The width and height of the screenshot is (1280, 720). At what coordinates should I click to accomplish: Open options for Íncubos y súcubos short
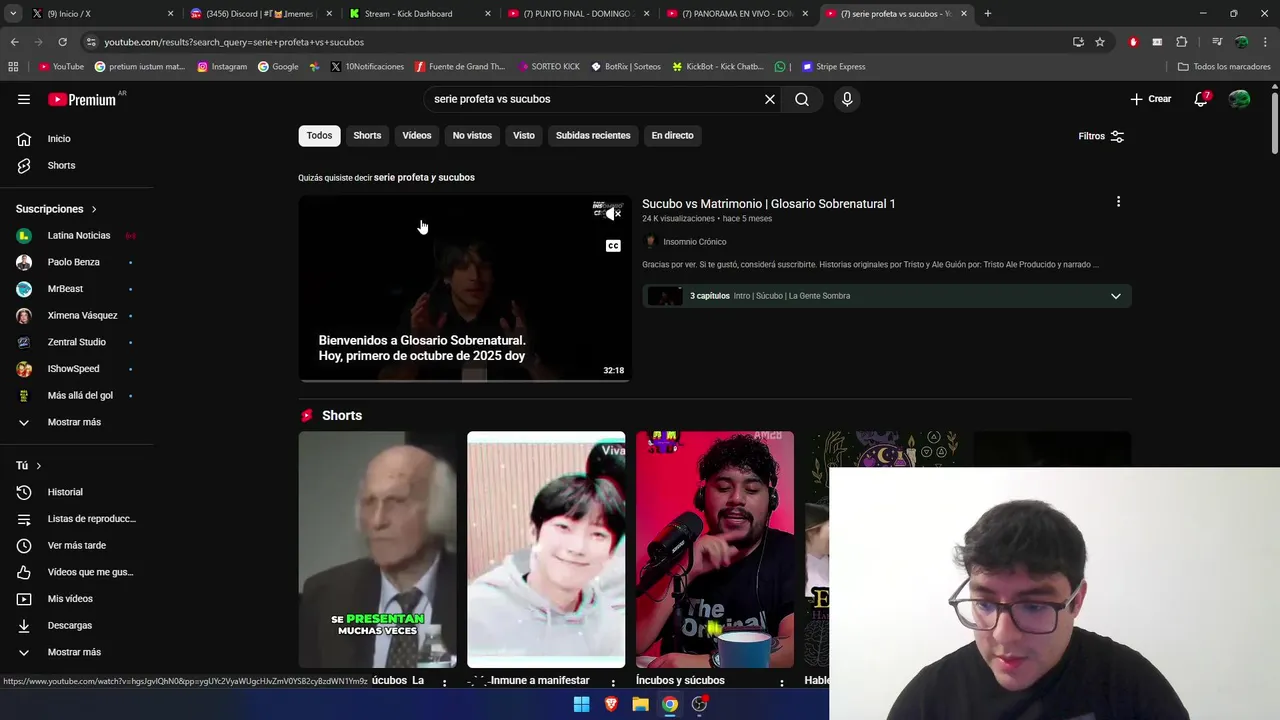[782, 684]
